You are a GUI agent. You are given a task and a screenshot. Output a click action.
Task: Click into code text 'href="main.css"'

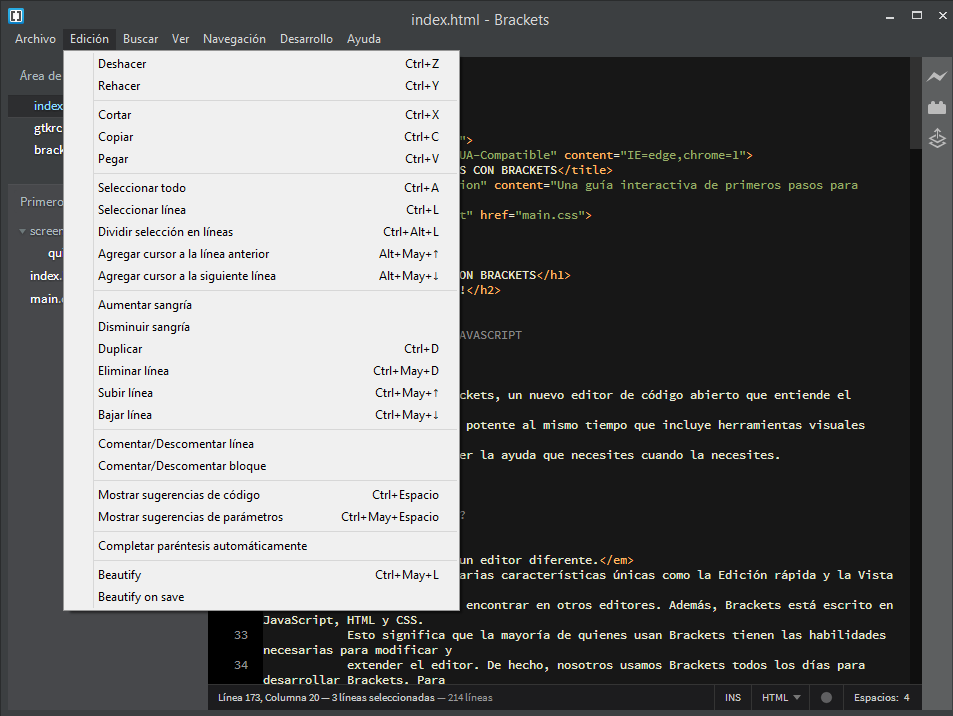point(532,215)
